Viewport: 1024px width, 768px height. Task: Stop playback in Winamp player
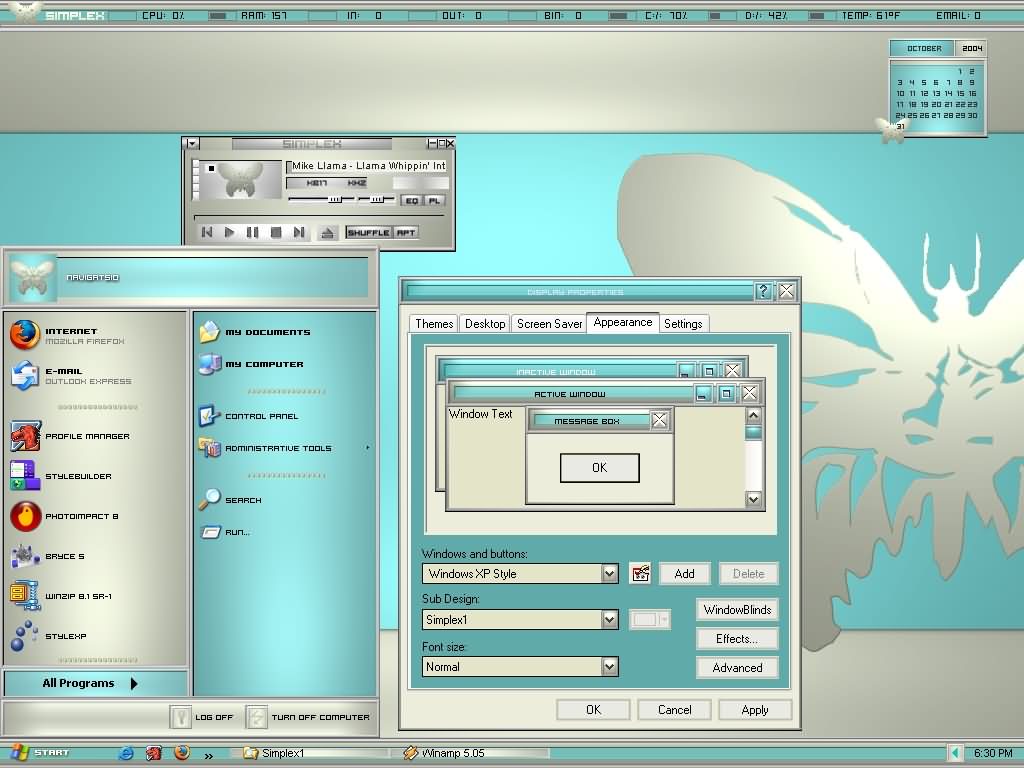276,232
